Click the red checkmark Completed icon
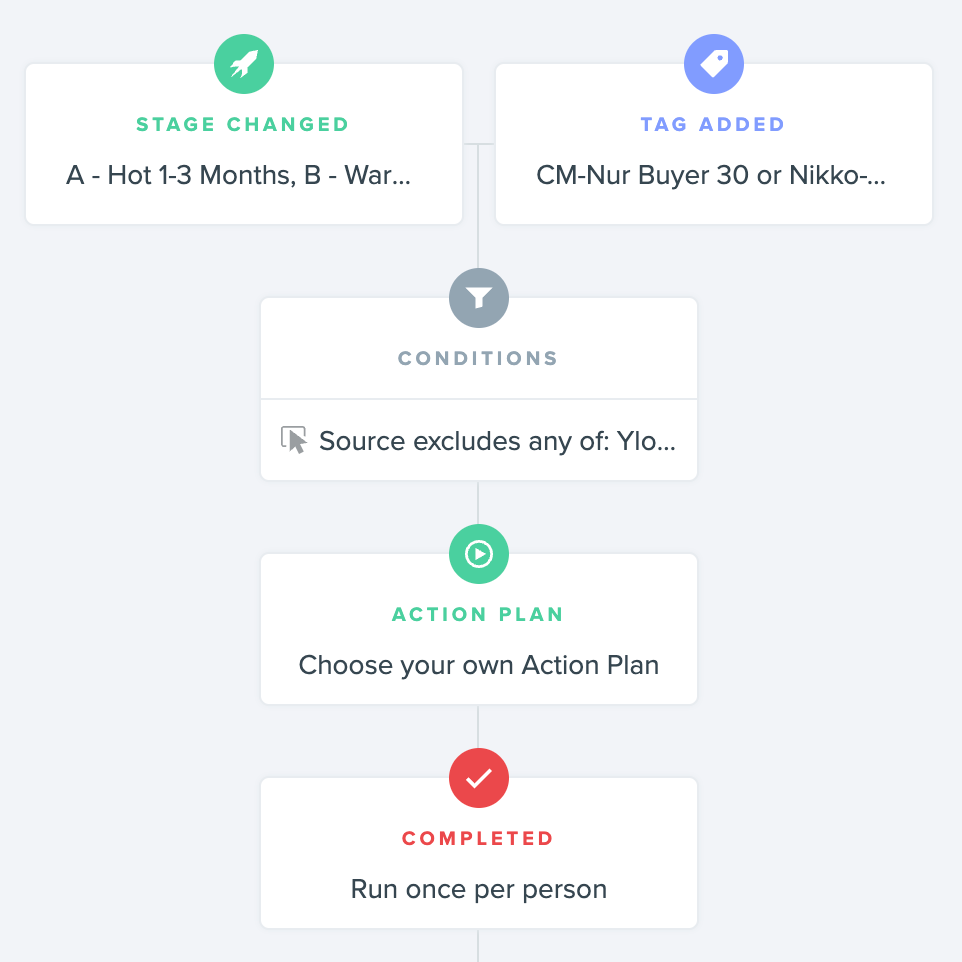Viewport: 962px width, 962px height. [x=479, y=778]
